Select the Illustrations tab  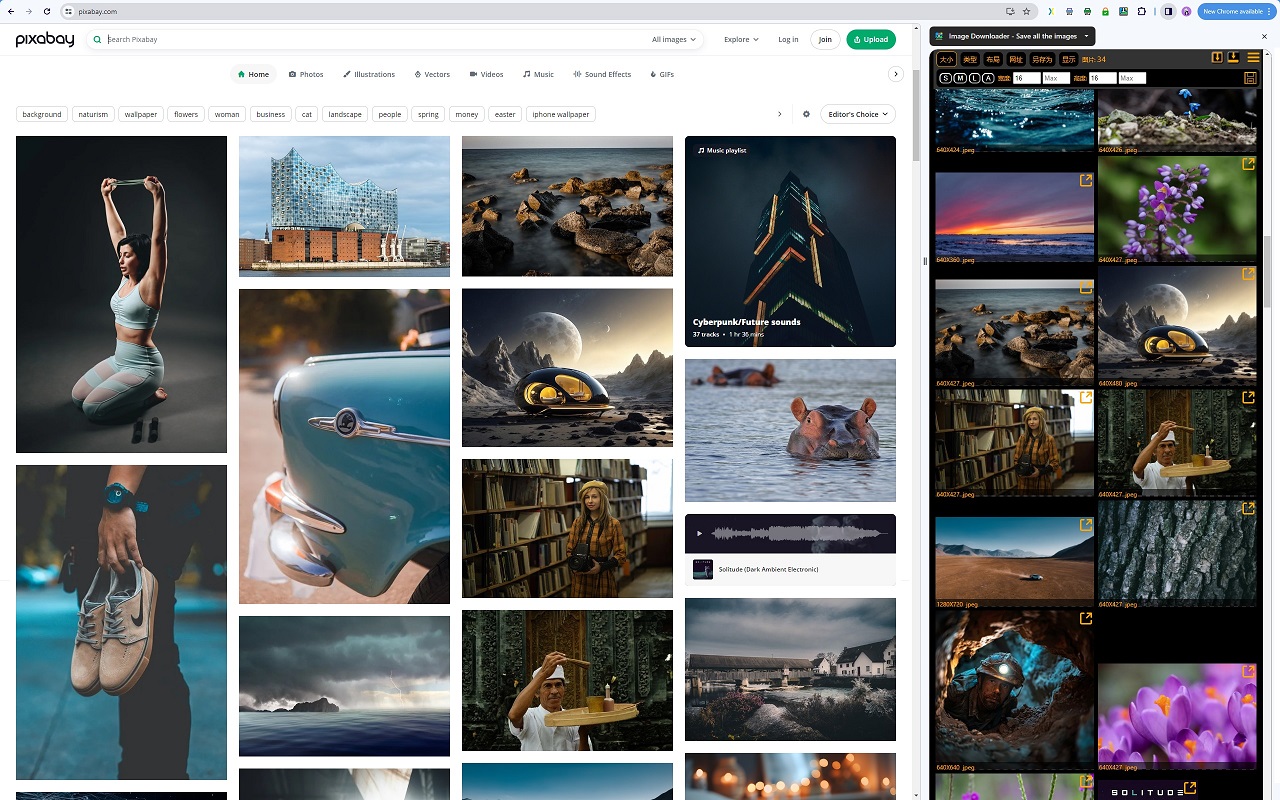369,74
